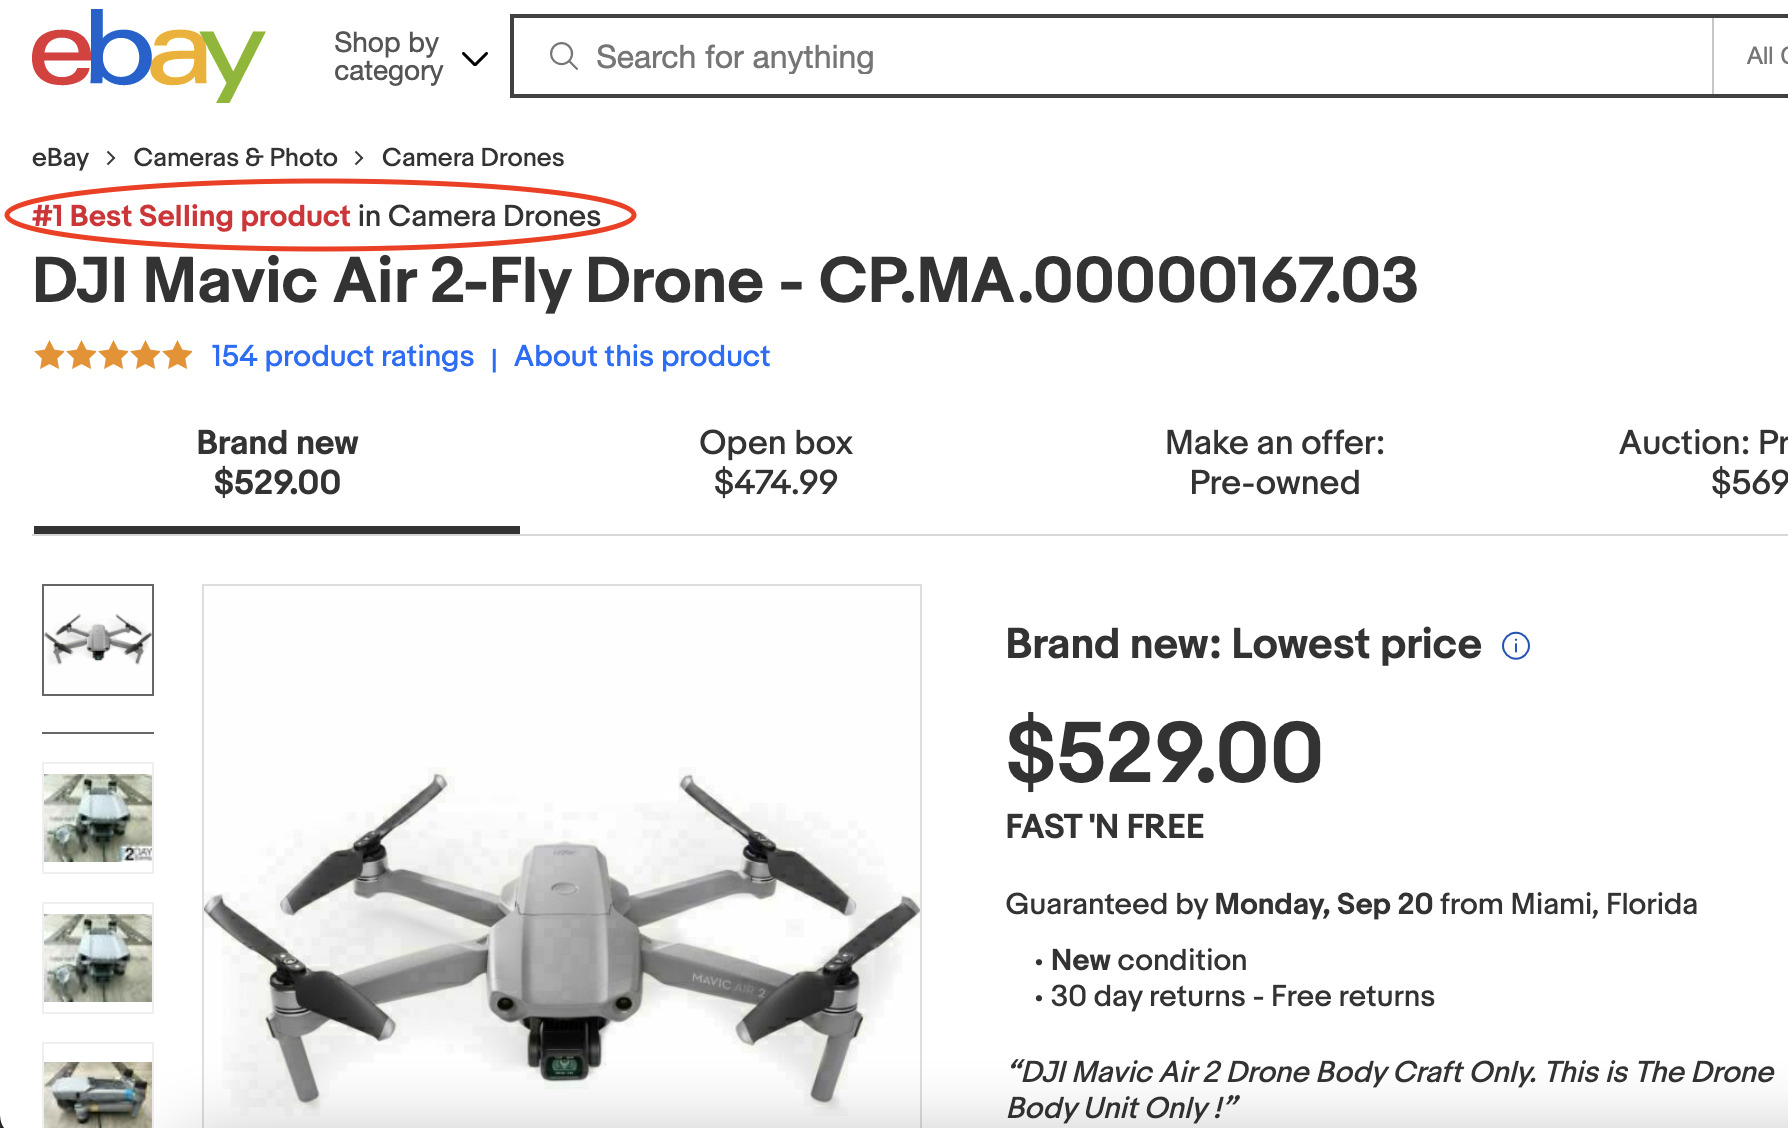Go to eBay breadcrumb link
Image resolution: width=1788 pixels, height=1128 pixels.
click(x=60, y=158)
